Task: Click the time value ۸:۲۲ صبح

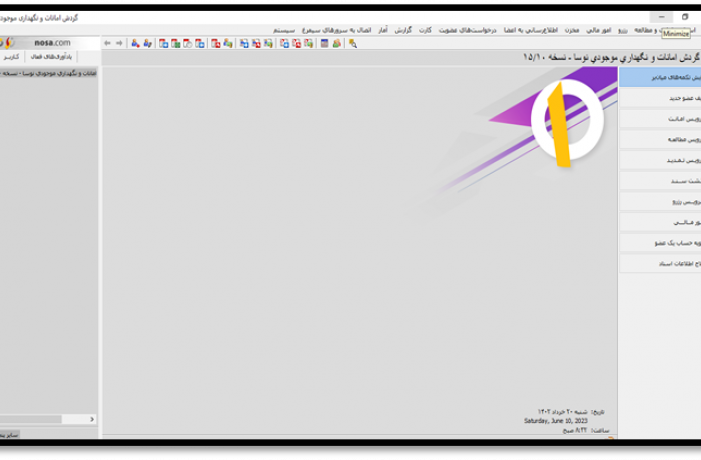Action: (x=574, y=430)
